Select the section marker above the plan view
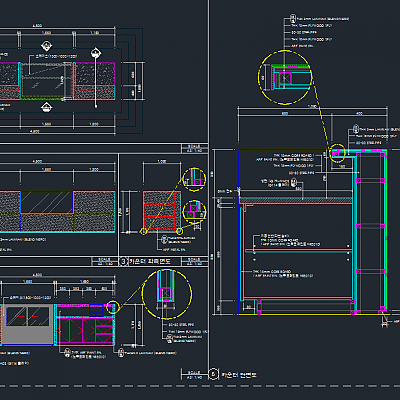The width and height of the screenshot is (400, 400). tap(46, 46)
